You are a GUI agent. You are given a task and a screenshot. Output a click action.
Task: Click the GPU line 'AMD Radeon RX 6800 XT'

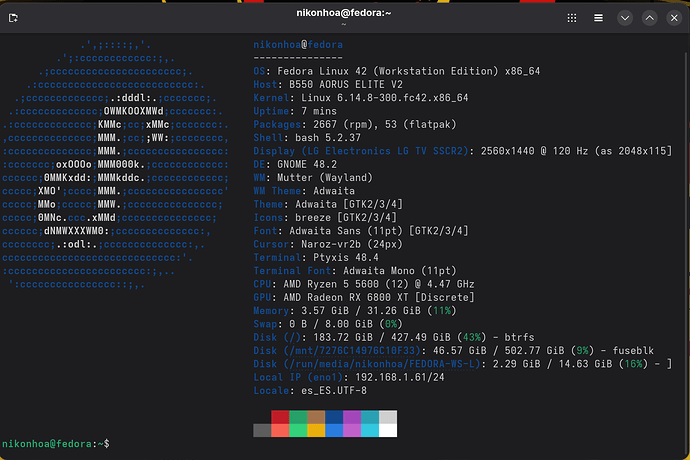(x=364, y=298)
